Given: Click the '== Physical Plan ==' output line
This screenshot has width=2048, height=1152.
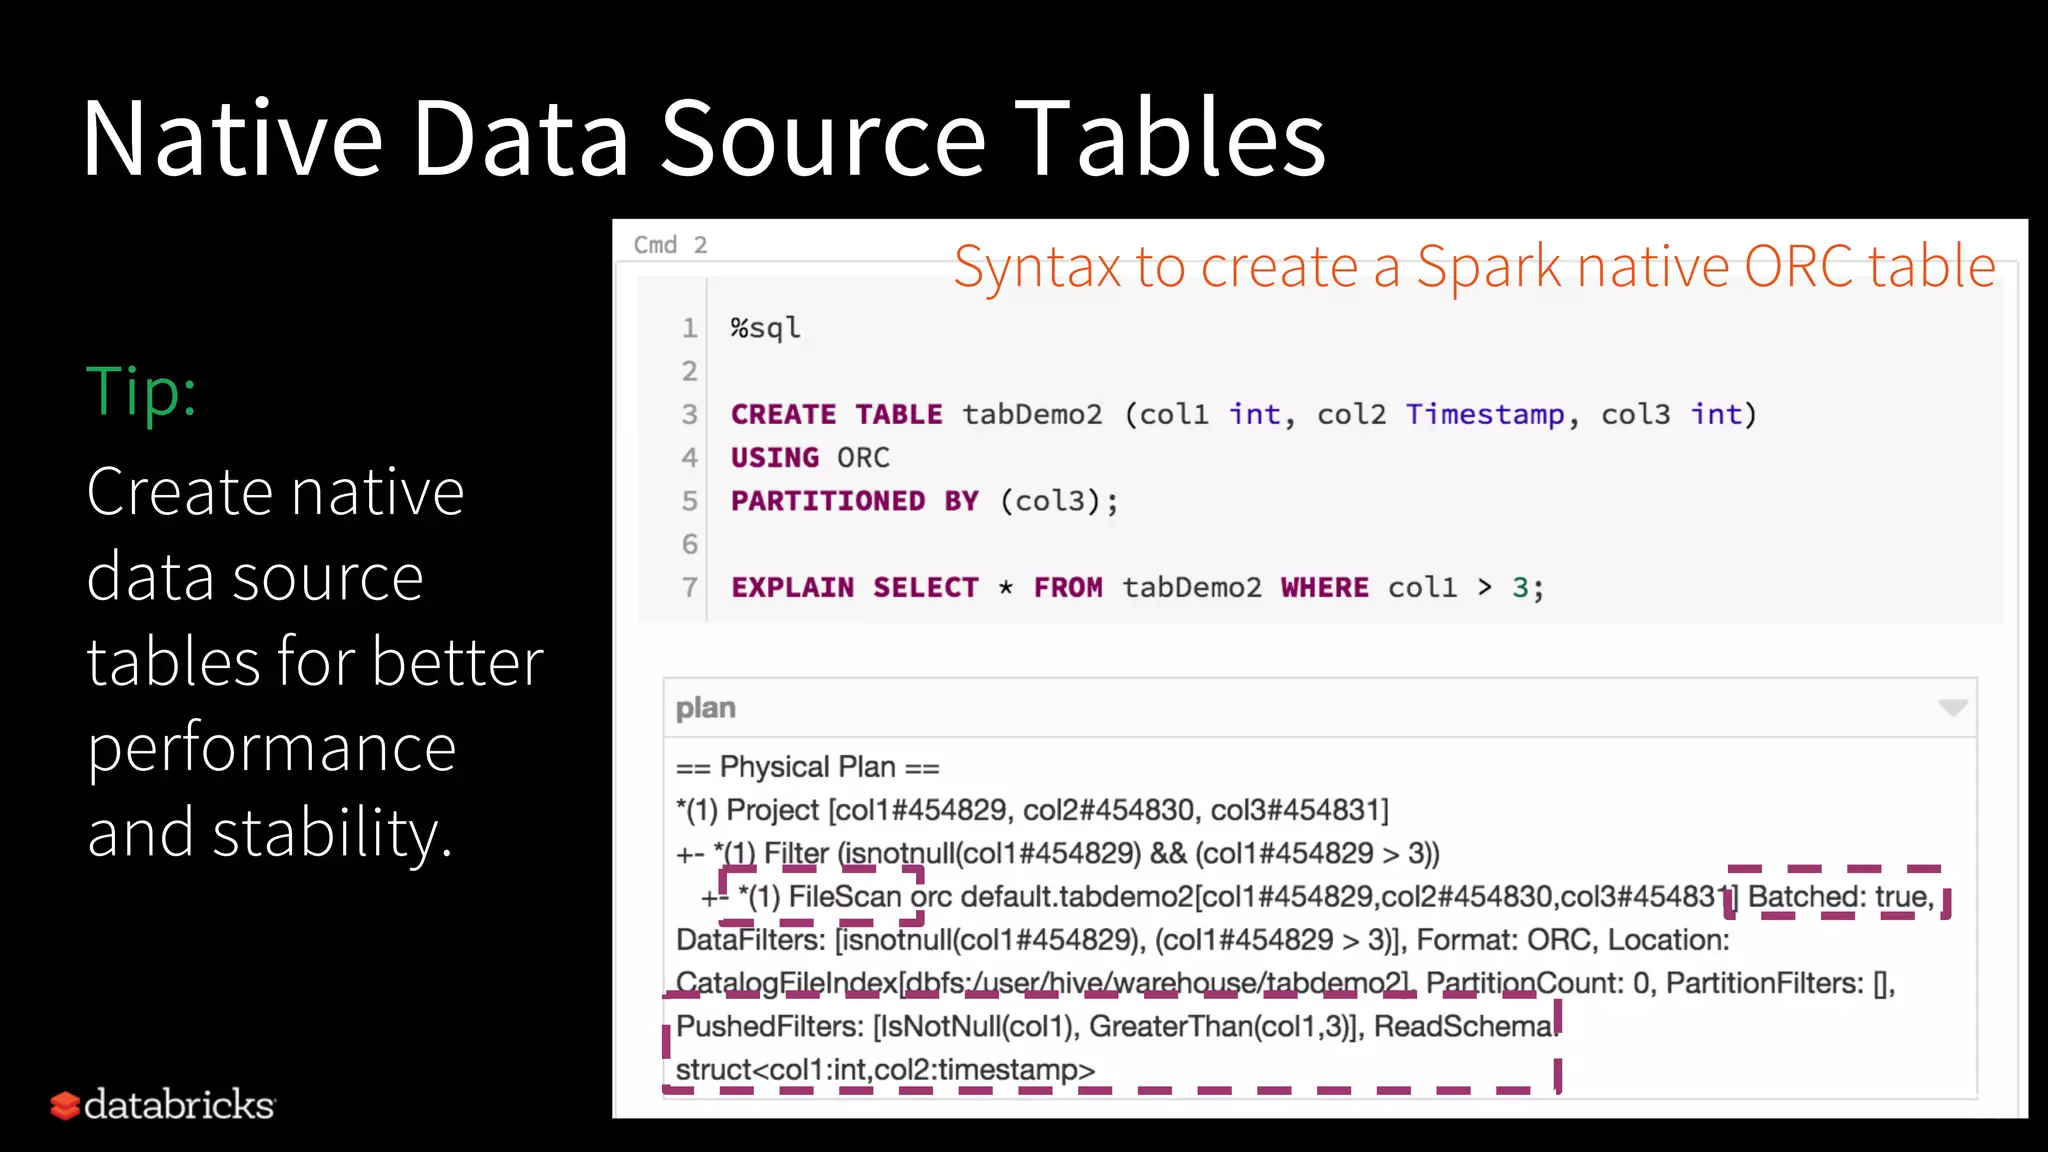Looking at the screenshot, I should 808,767.
